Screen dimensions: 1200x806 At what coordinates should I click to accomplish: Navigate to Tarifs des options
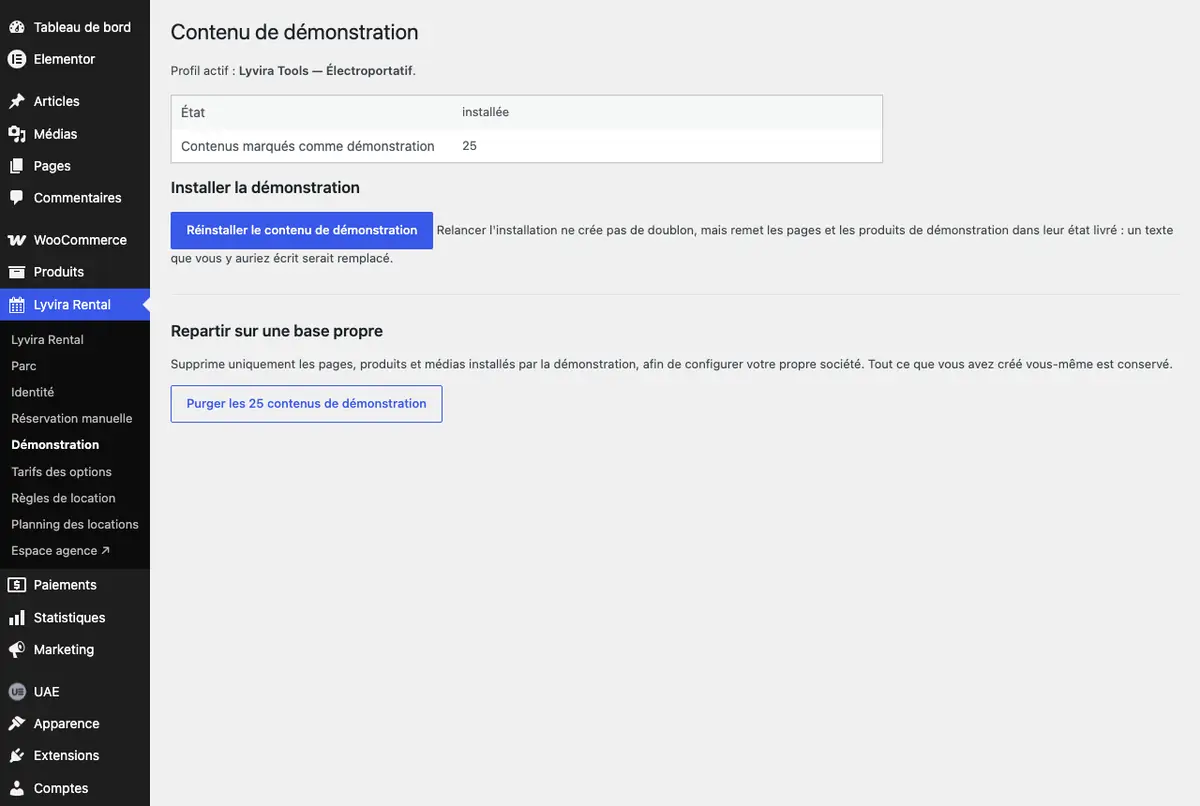tap(61, 472)
